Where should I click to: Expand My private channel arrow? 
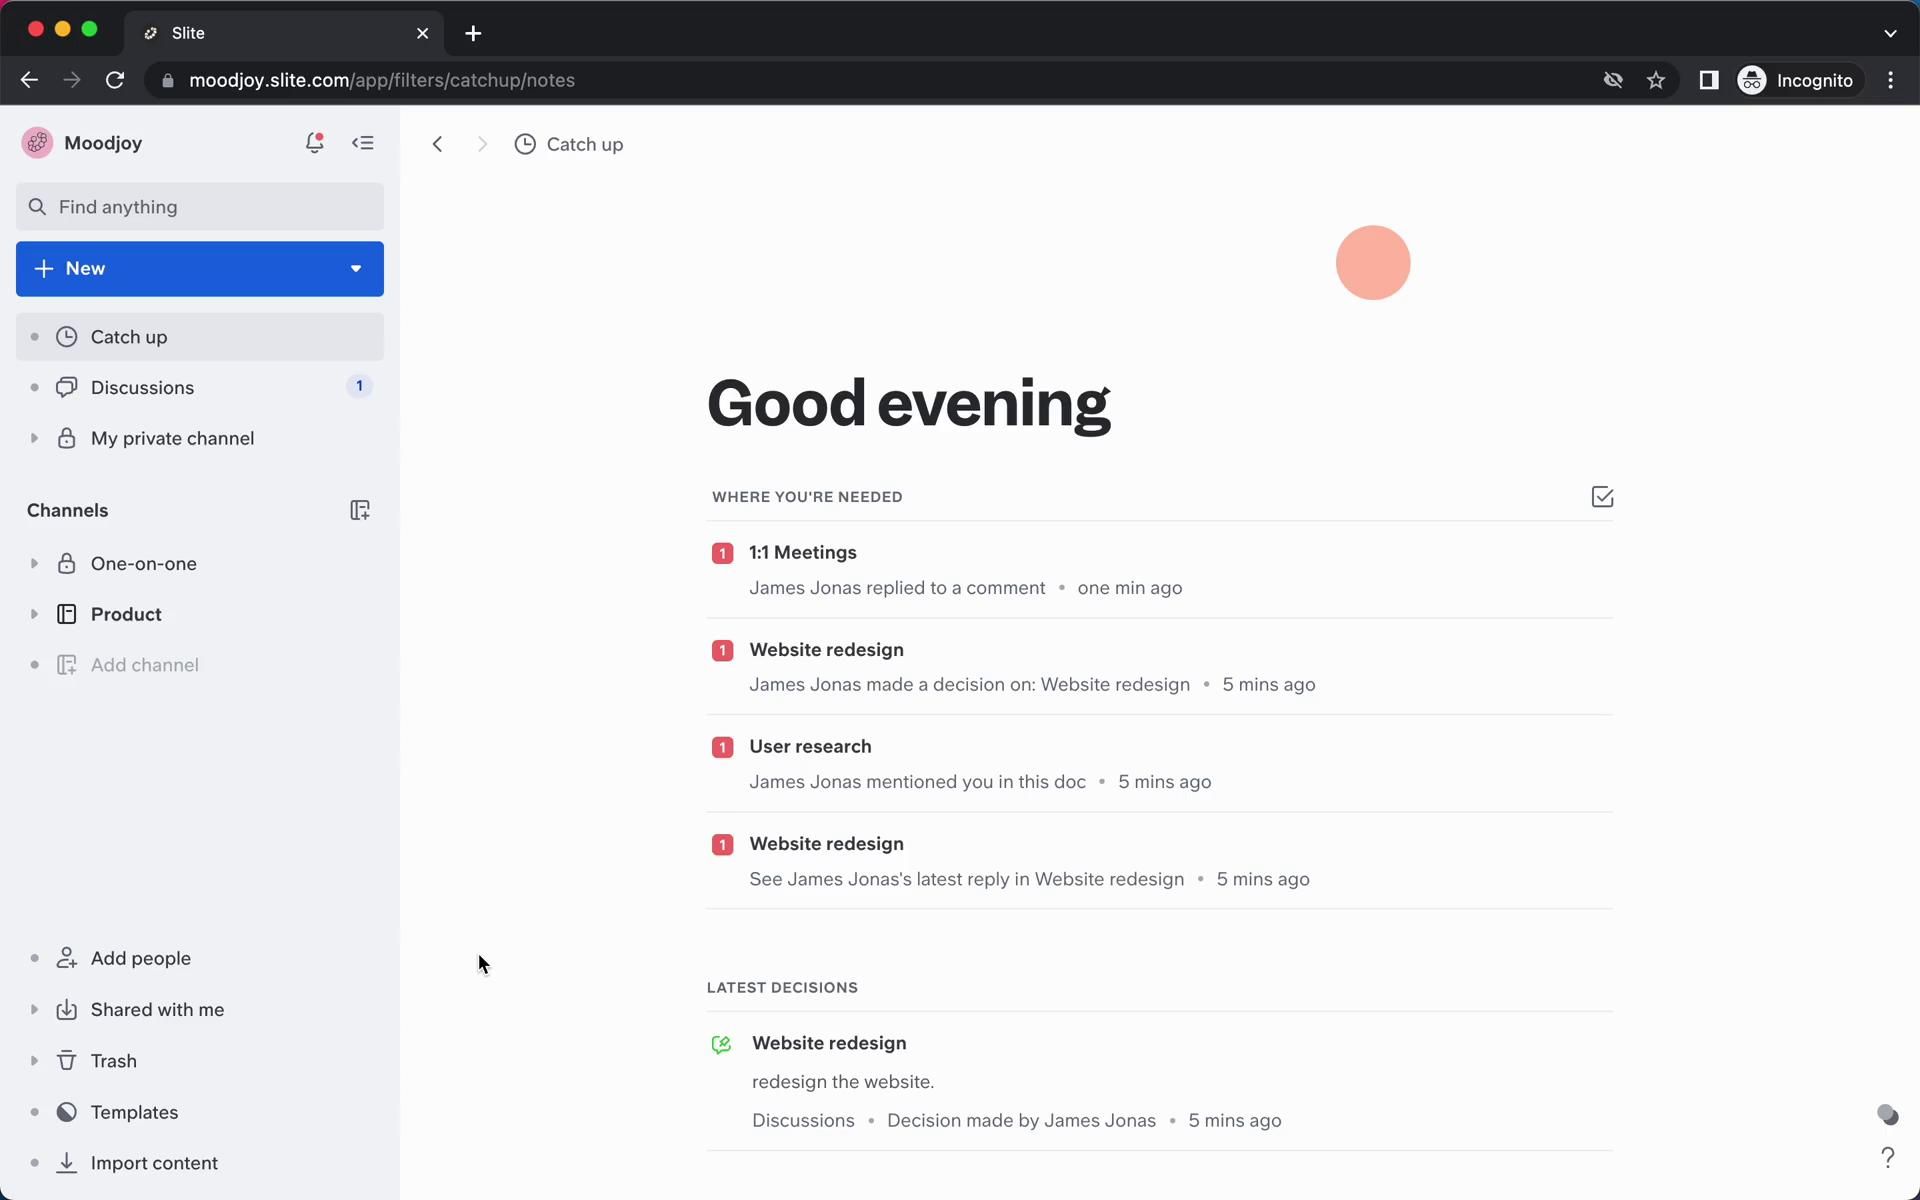34,438
